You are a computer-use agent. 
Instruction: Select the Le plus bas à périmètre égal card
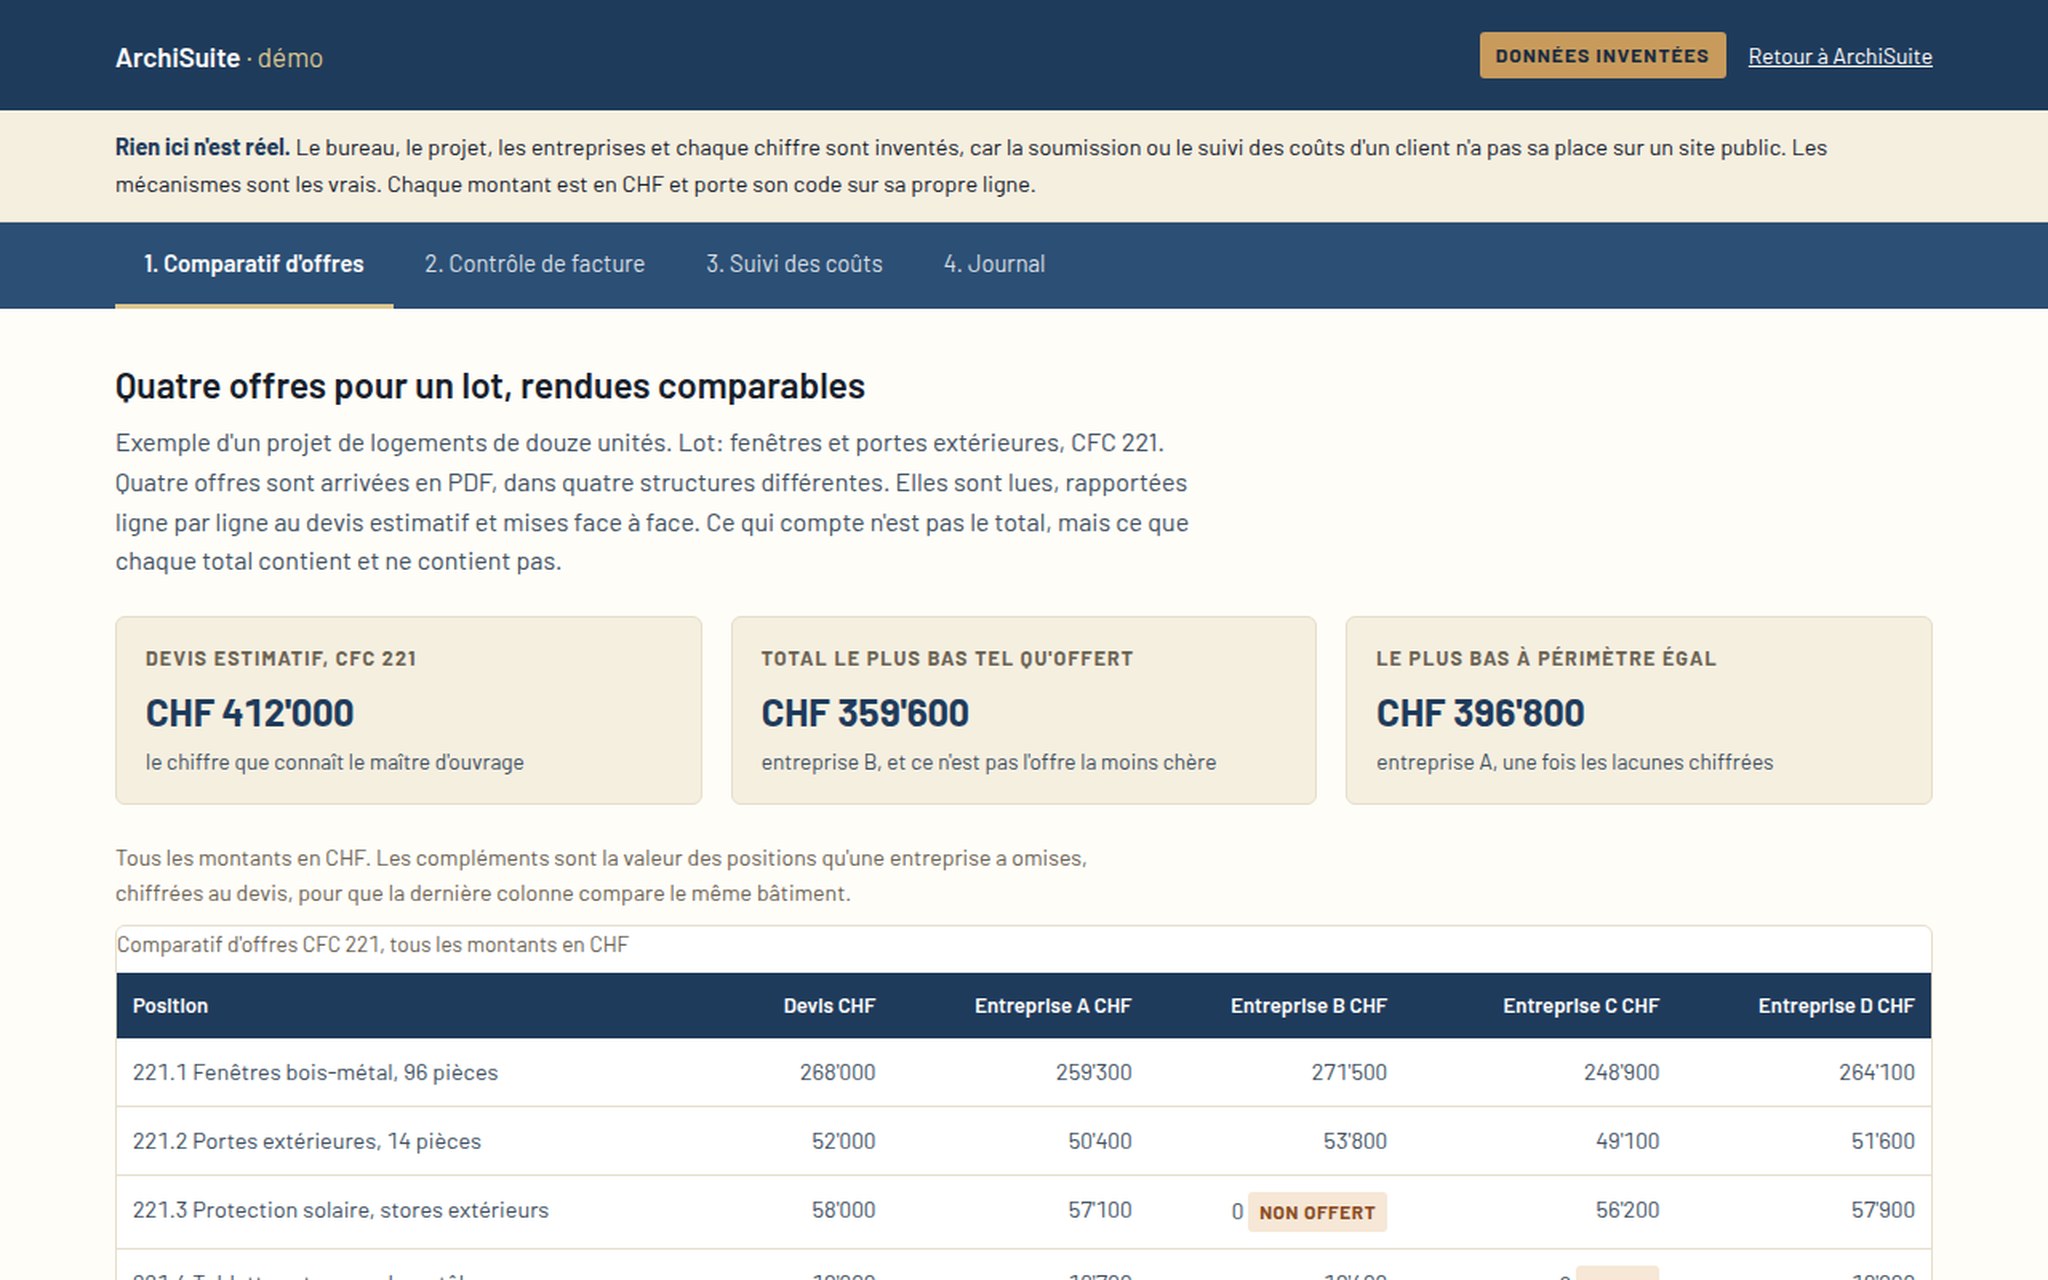[x=1638, y=710]
